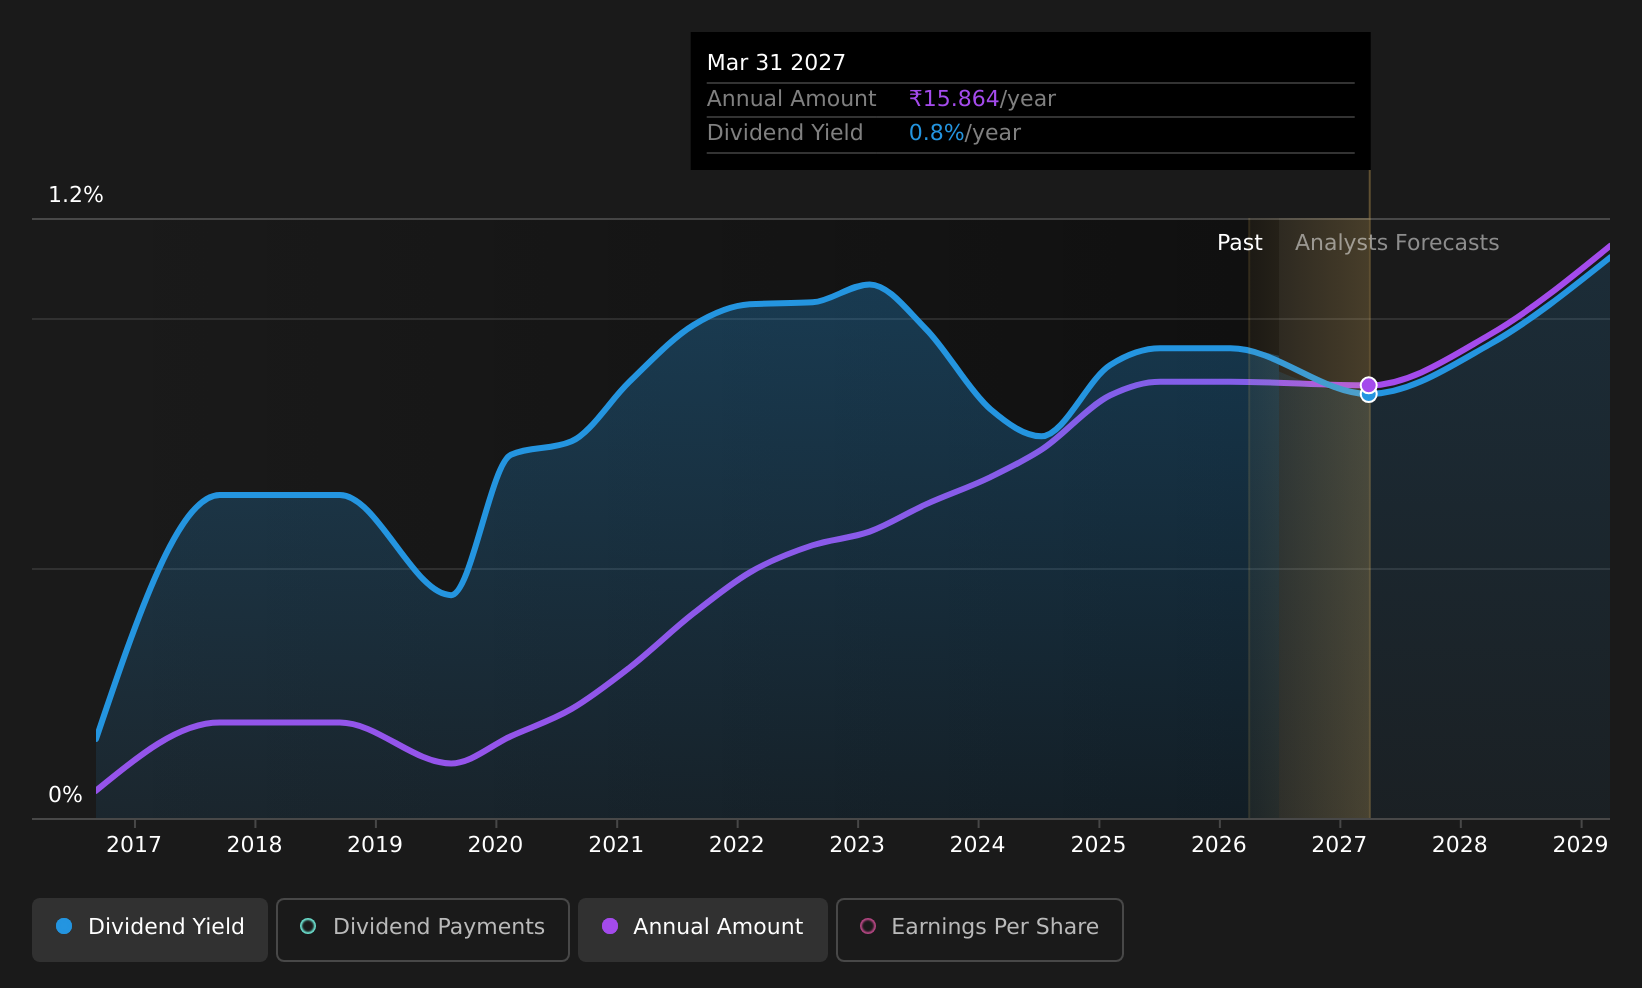Click the Annual Amount tooltip row label
1642x988 pixels.
[791, 99]
